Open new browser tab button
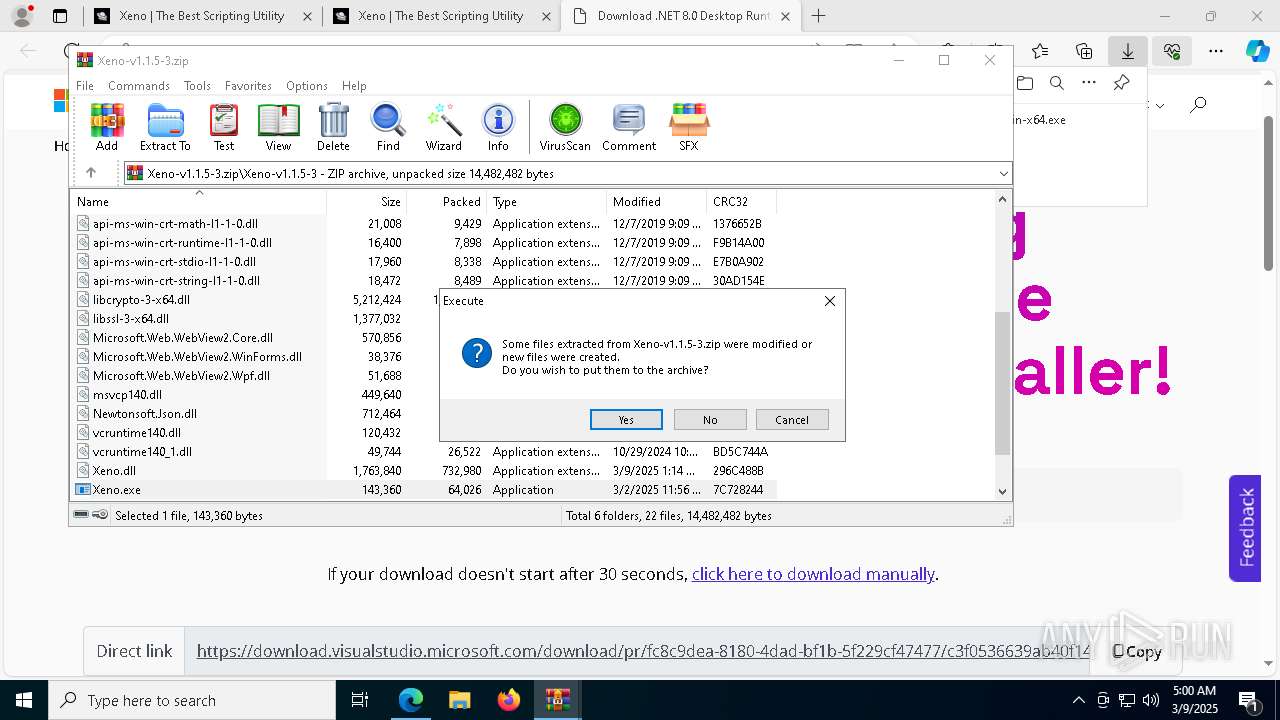 pos(818,16)
